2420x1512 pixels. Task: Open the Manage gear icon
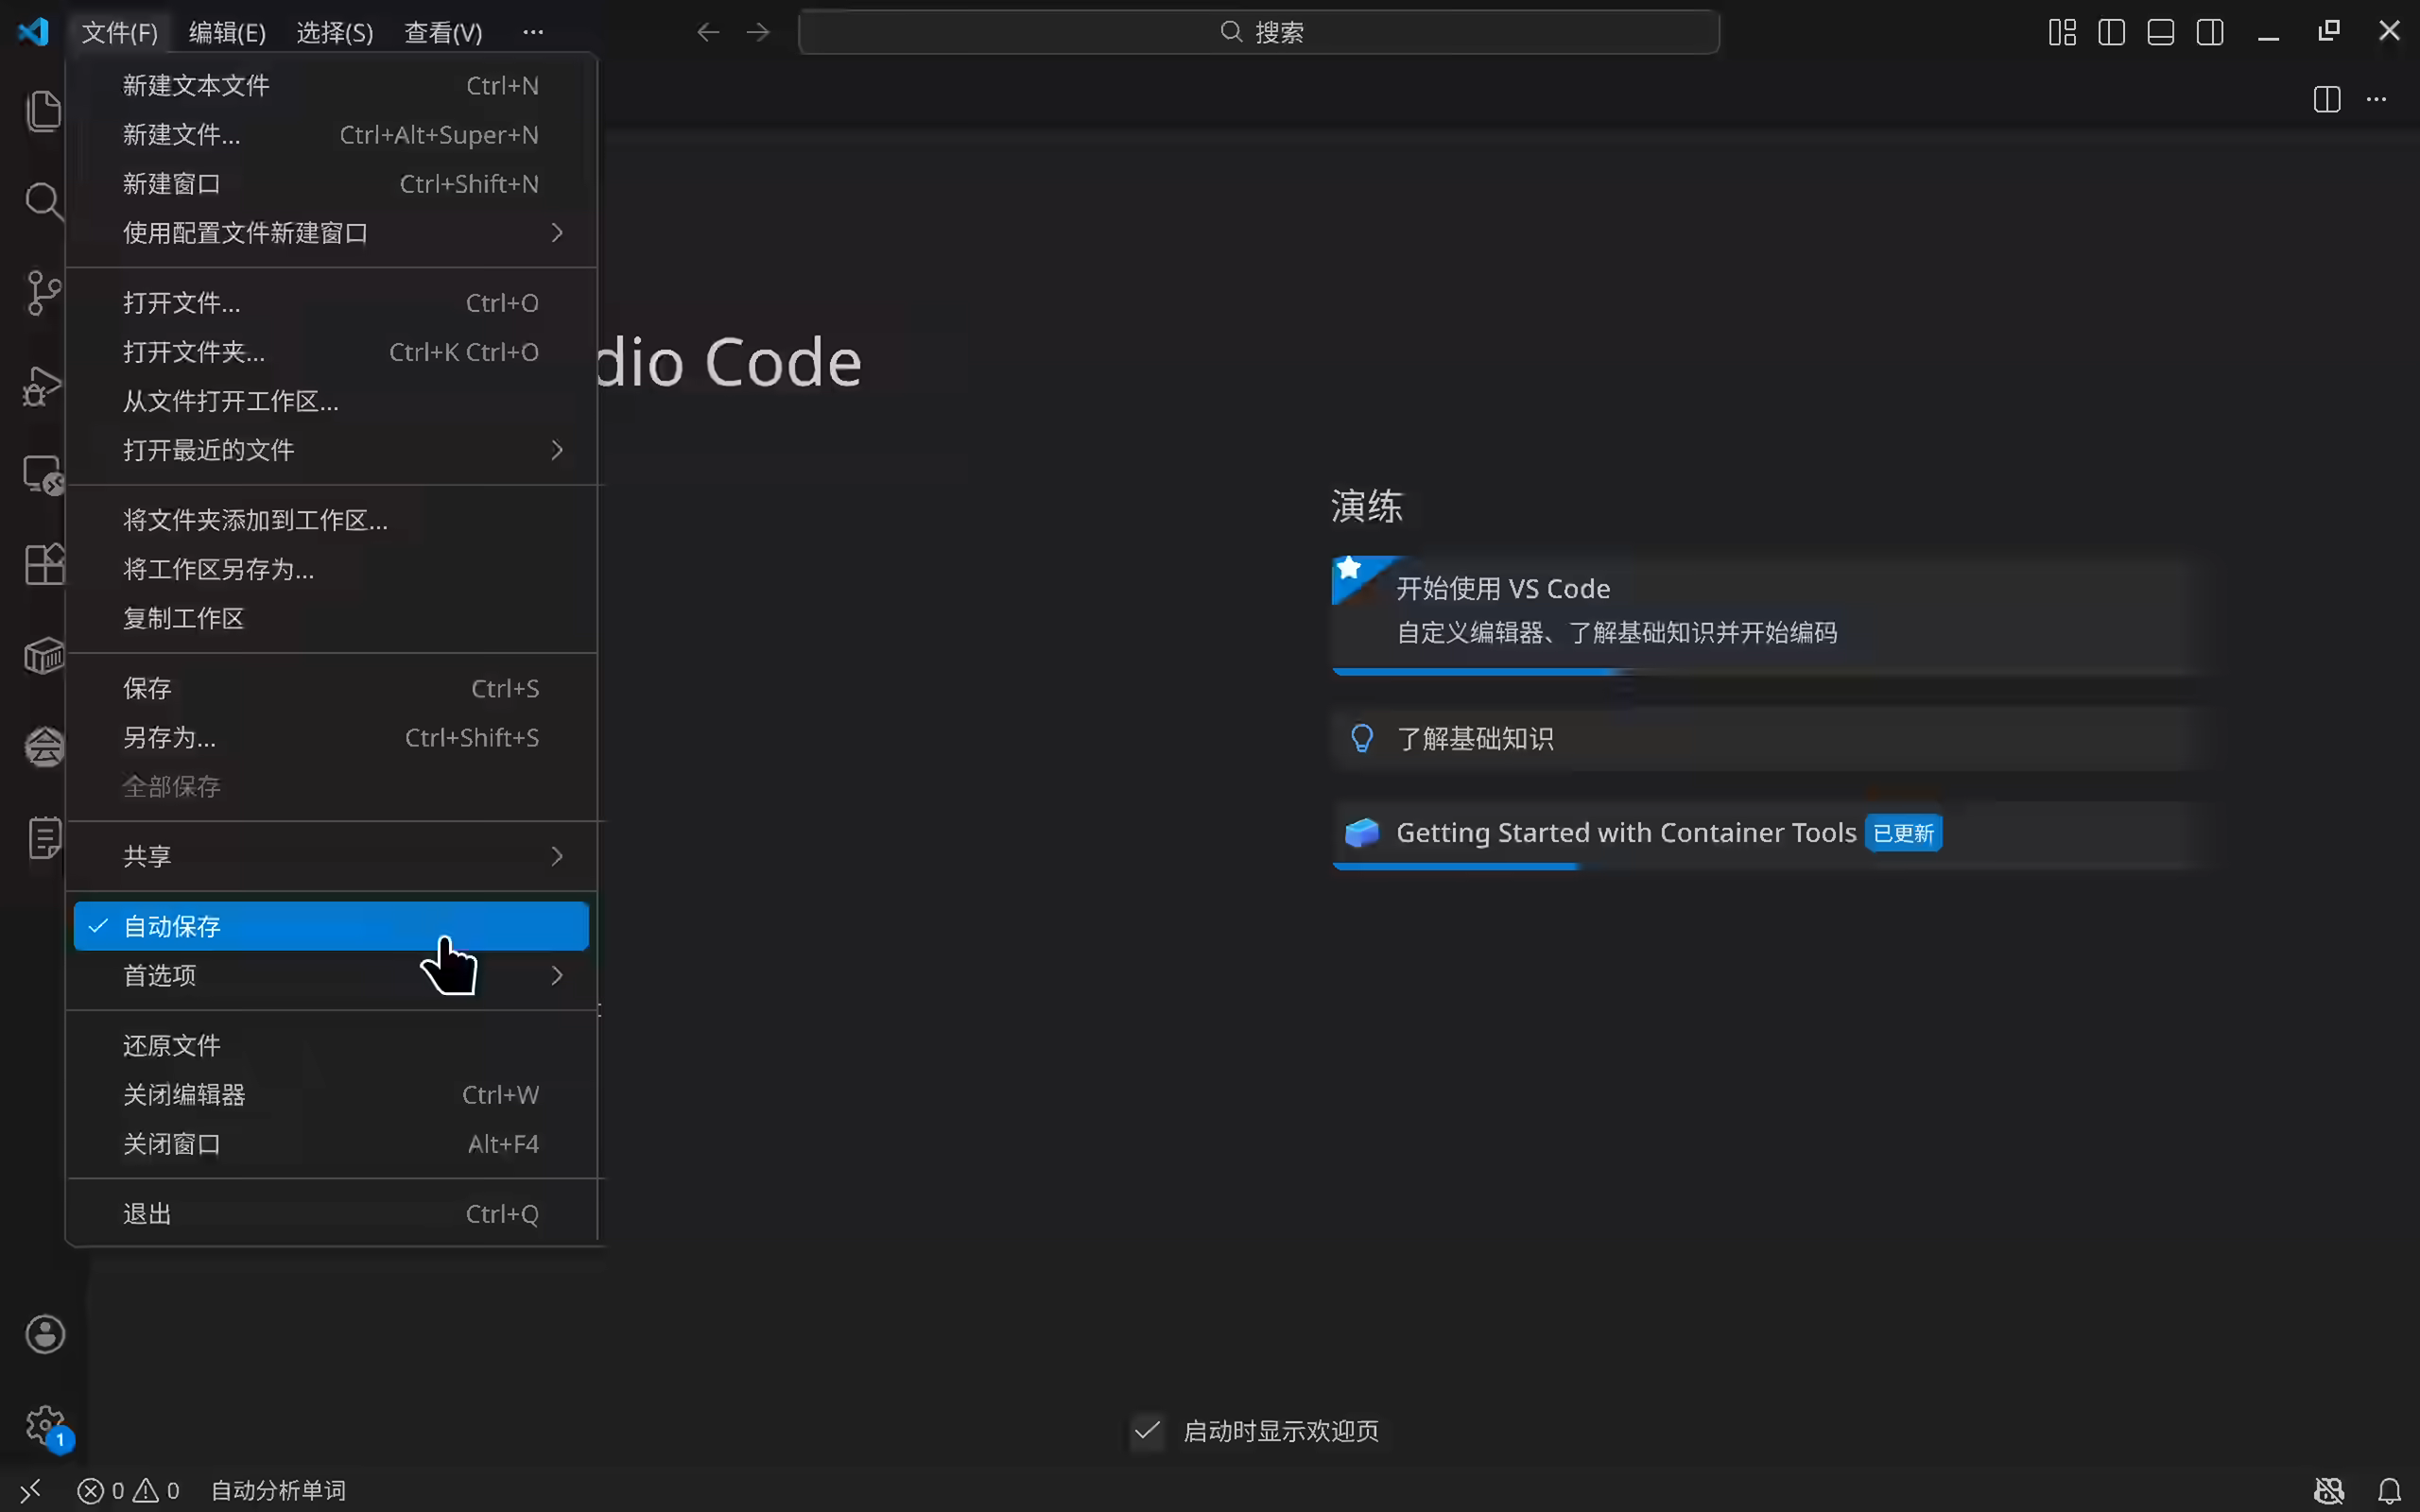point(44,1424)
